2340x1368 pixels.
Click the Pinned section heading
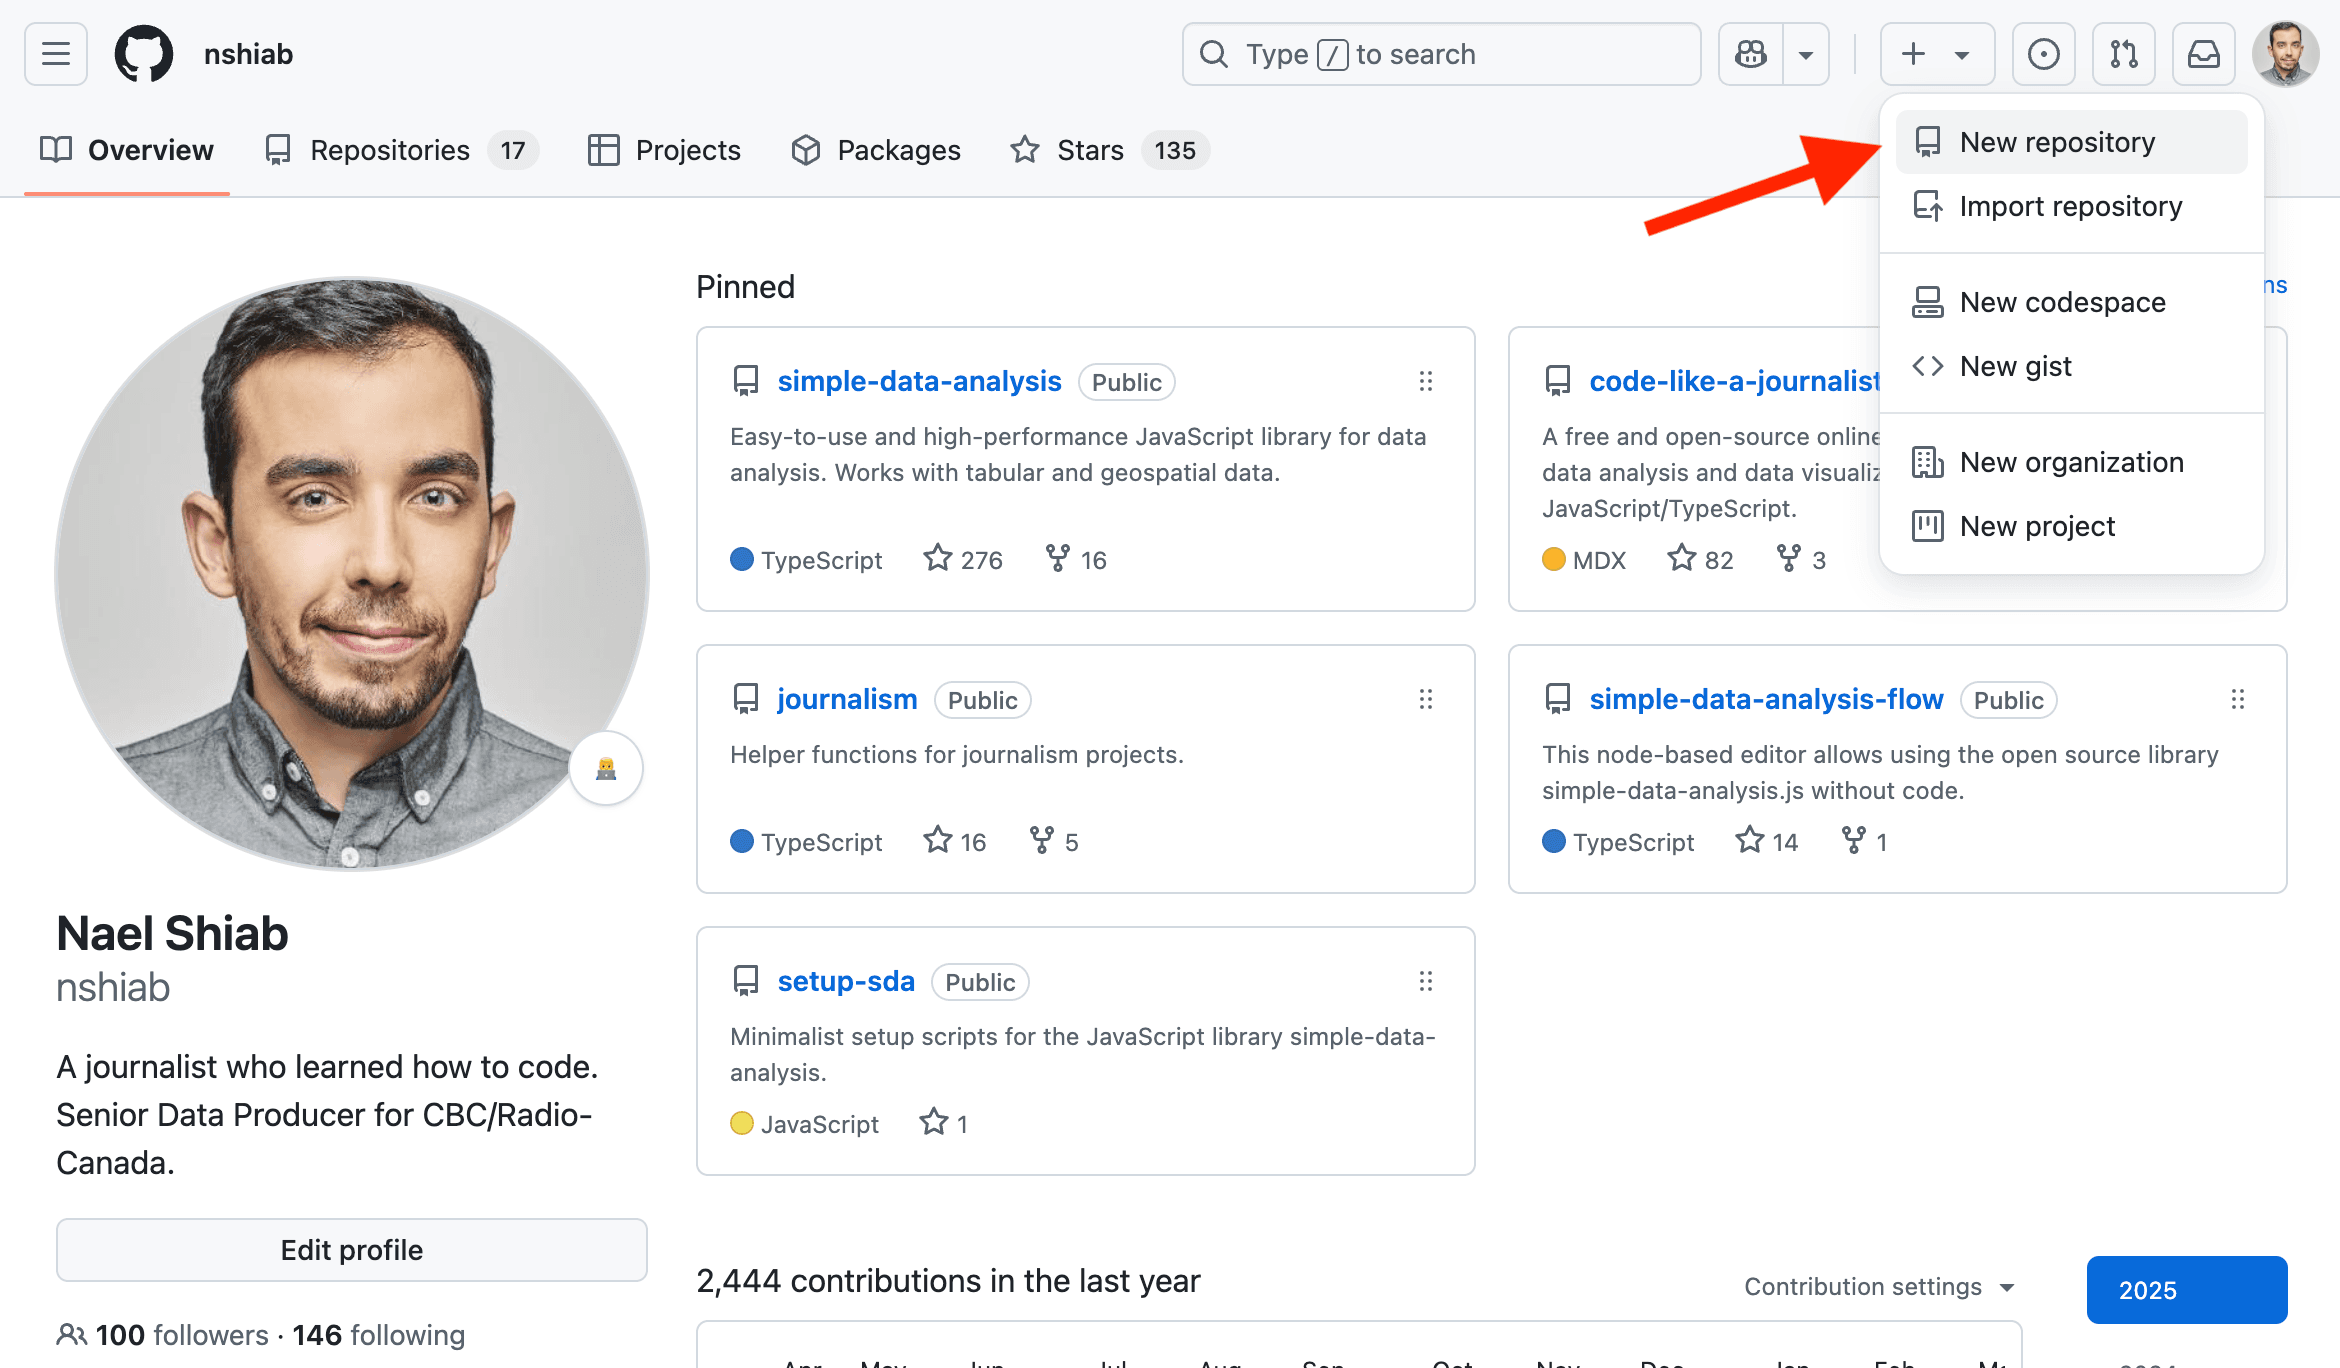click(x=745, y=287)
